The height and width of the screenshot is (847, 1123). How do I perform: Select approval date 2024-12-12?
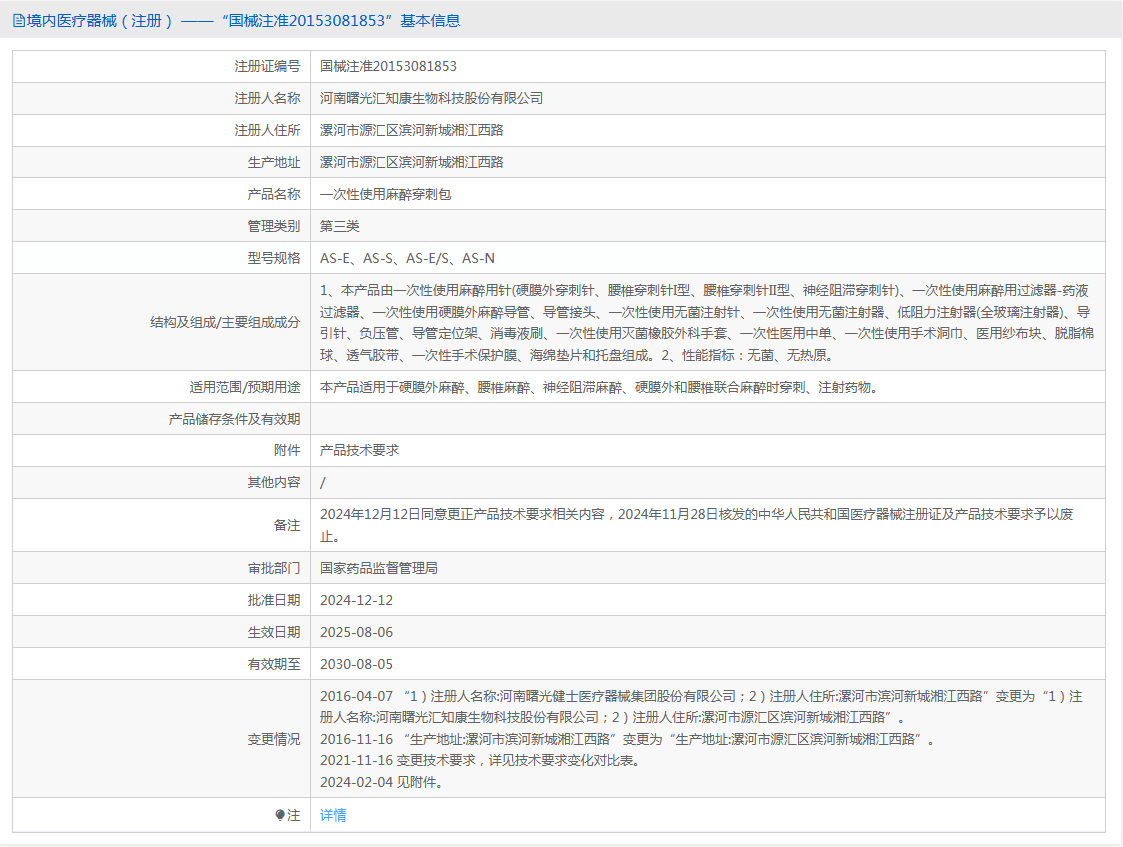tap(356, 600)
